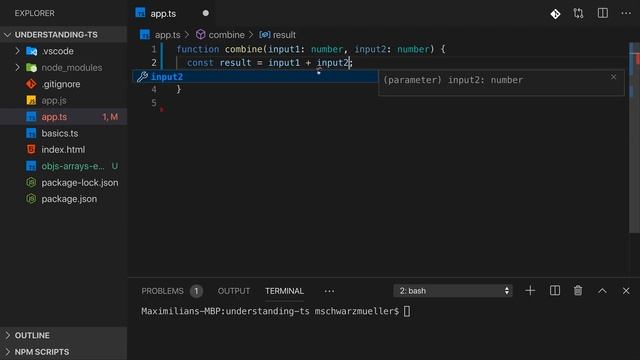The width and height of the screenshot is (640, 360).
Task: Open the editor more actions ellipsis
Action: [626, 13]
